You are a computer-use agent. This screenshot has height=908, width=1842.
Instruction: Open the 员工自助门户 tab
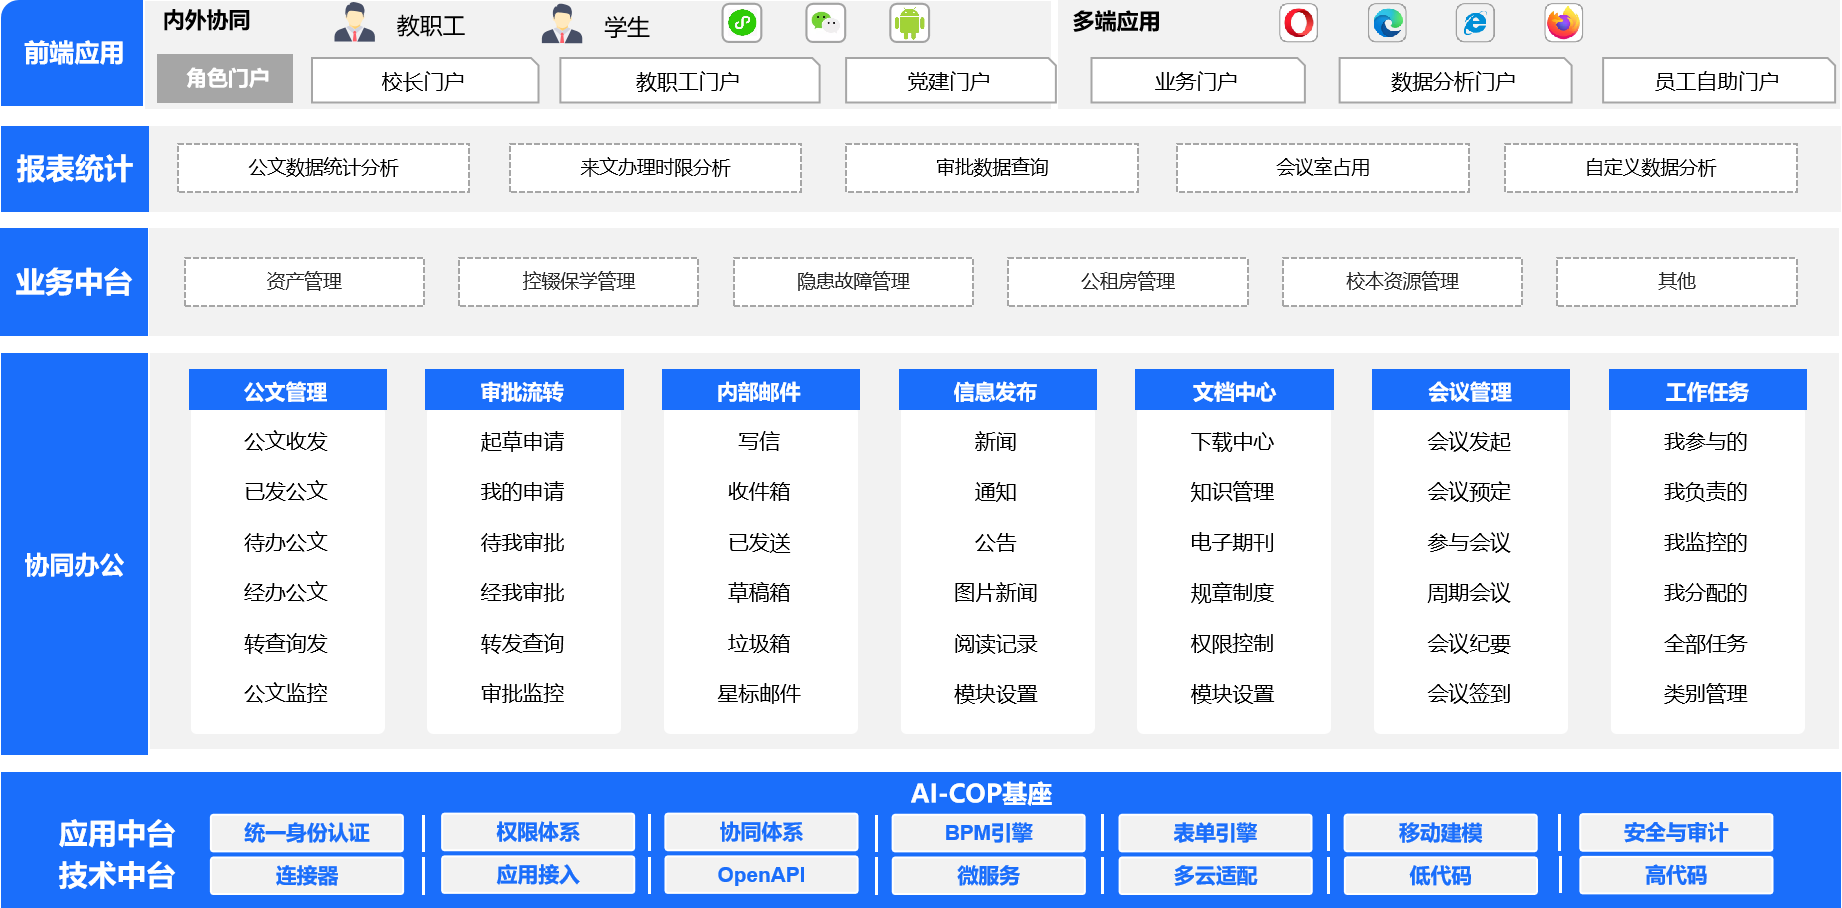click(1716, 81)
